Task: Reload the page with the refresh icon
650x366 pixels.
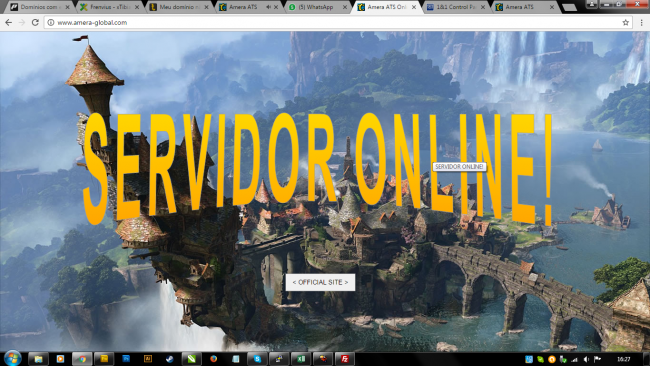Action: (35, 22)
